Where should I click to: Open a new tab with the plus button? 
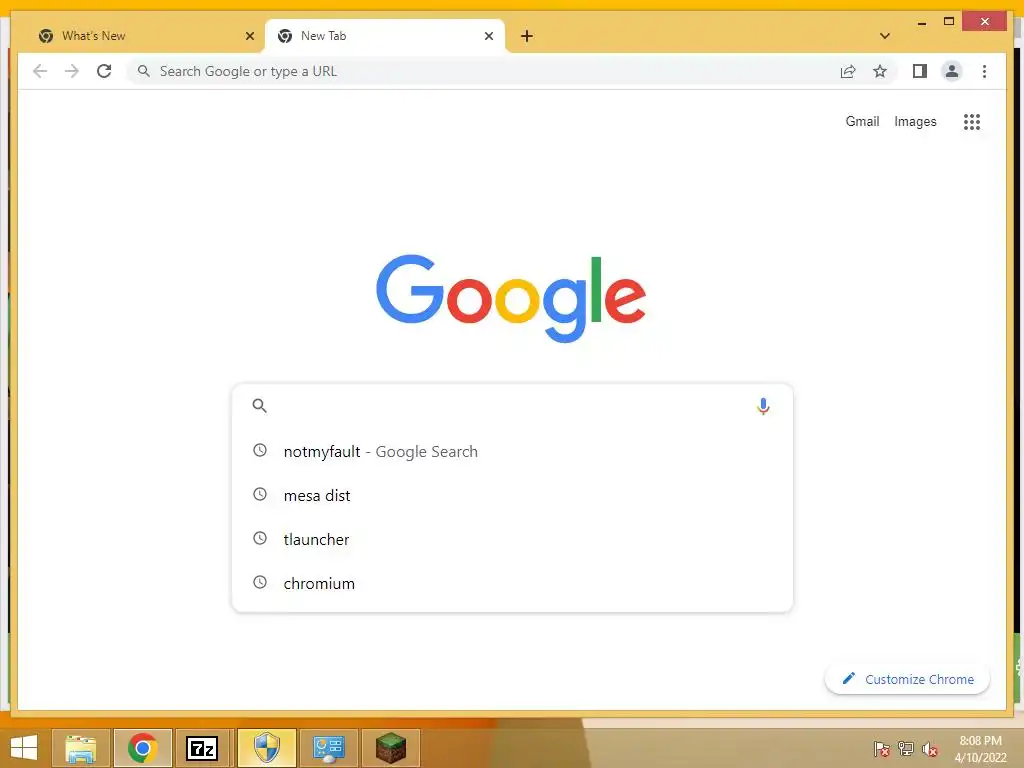(527, 36)
